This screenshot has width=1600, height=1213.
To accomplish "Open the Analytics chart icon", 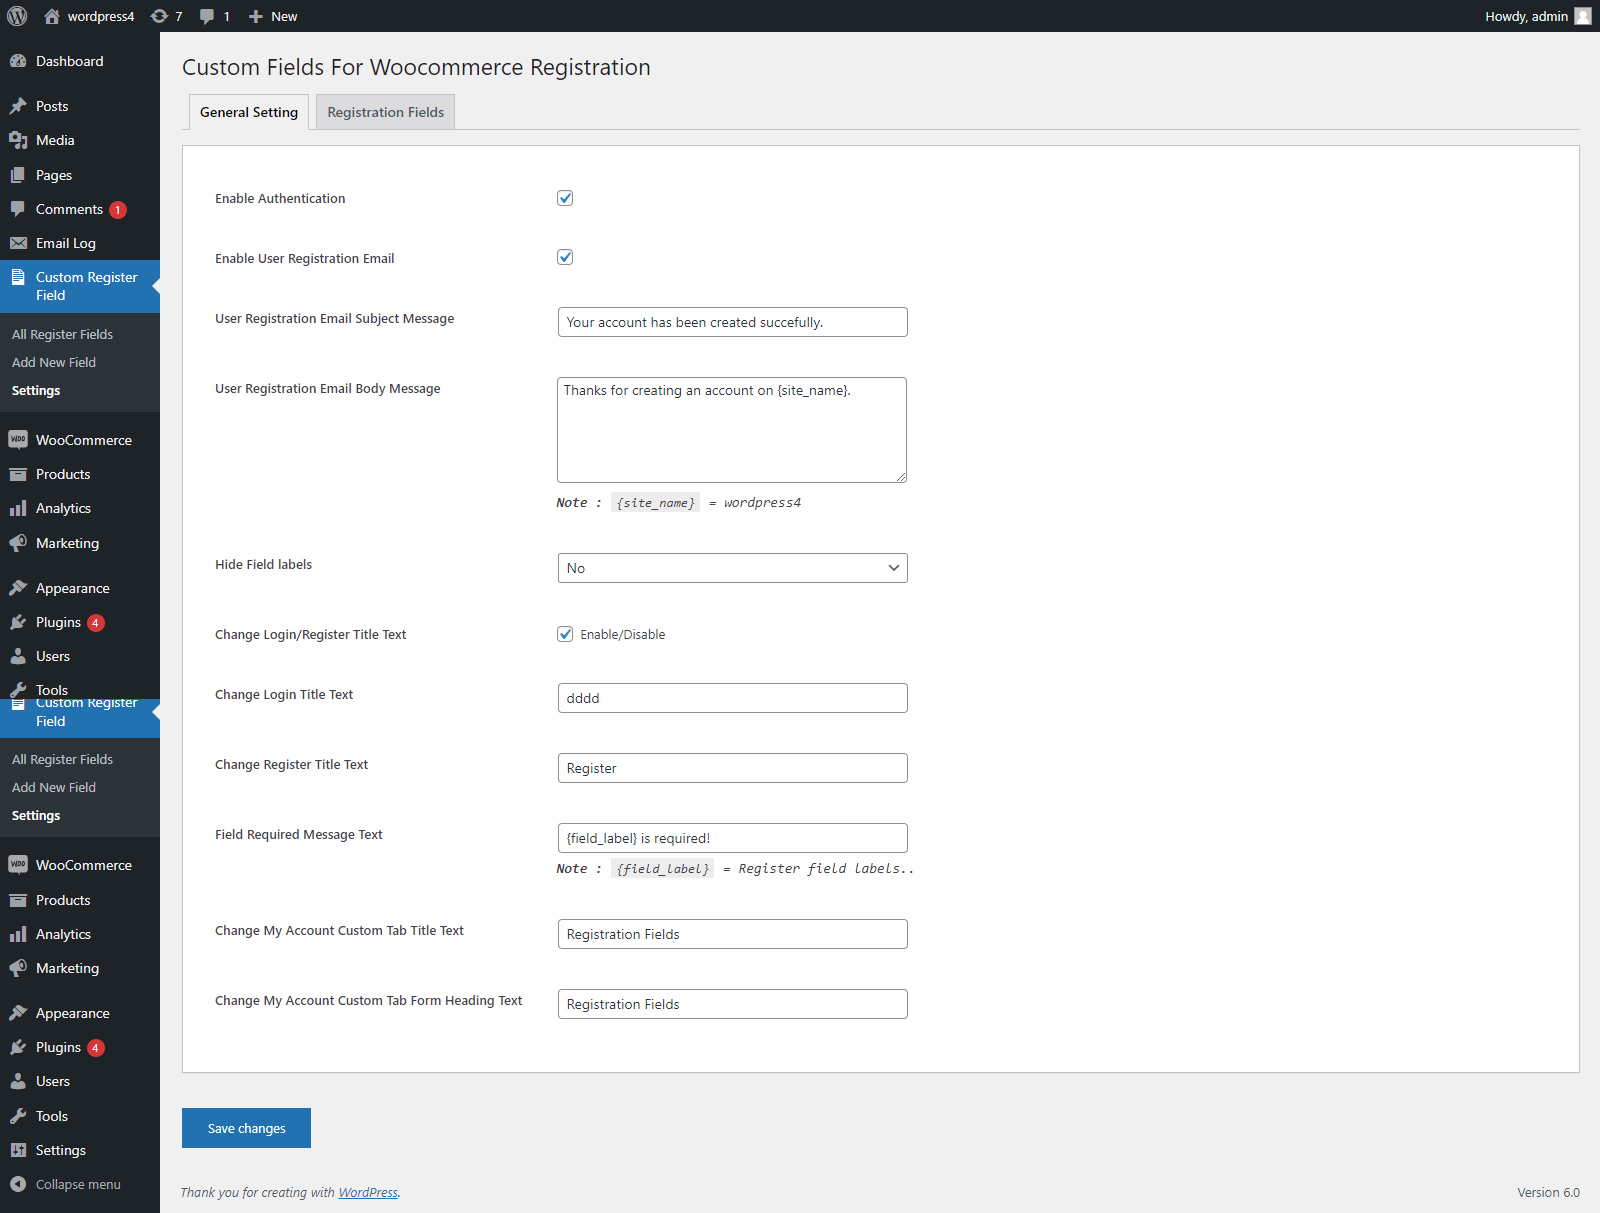I will click(x=20, y=508).
